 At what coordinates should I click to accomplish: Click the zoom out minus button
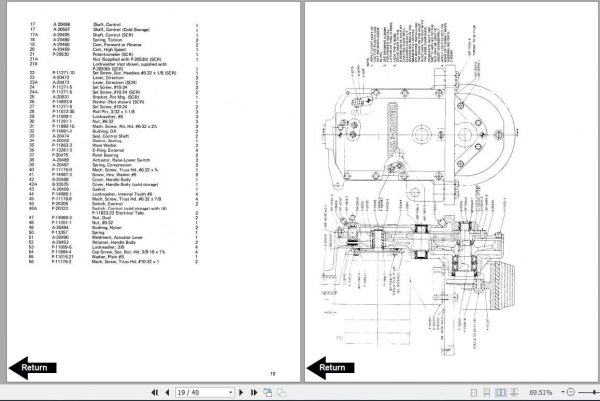[x=571, y=392]
